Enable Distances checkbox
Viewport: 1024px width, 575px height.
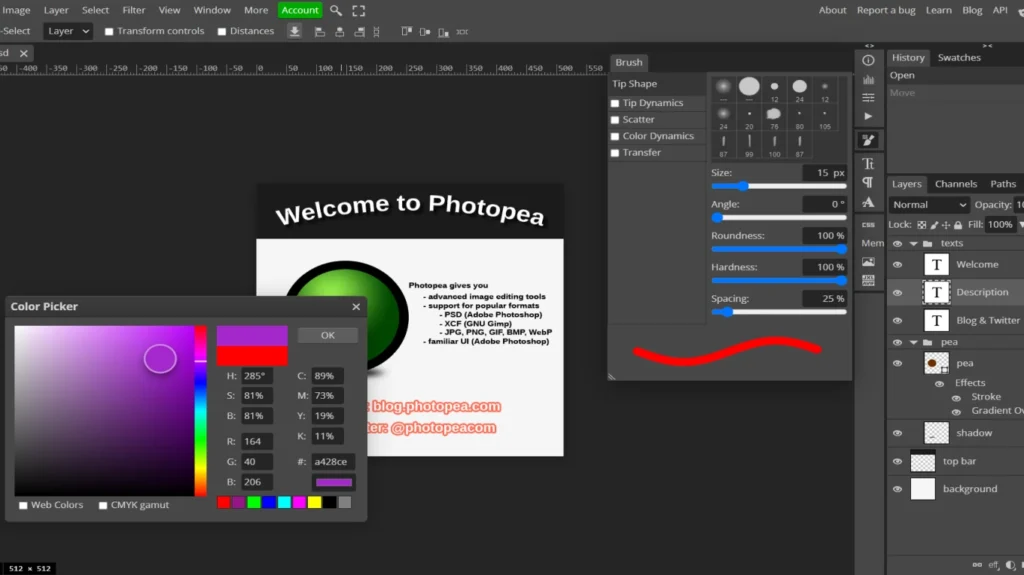(x=221, y=31)
